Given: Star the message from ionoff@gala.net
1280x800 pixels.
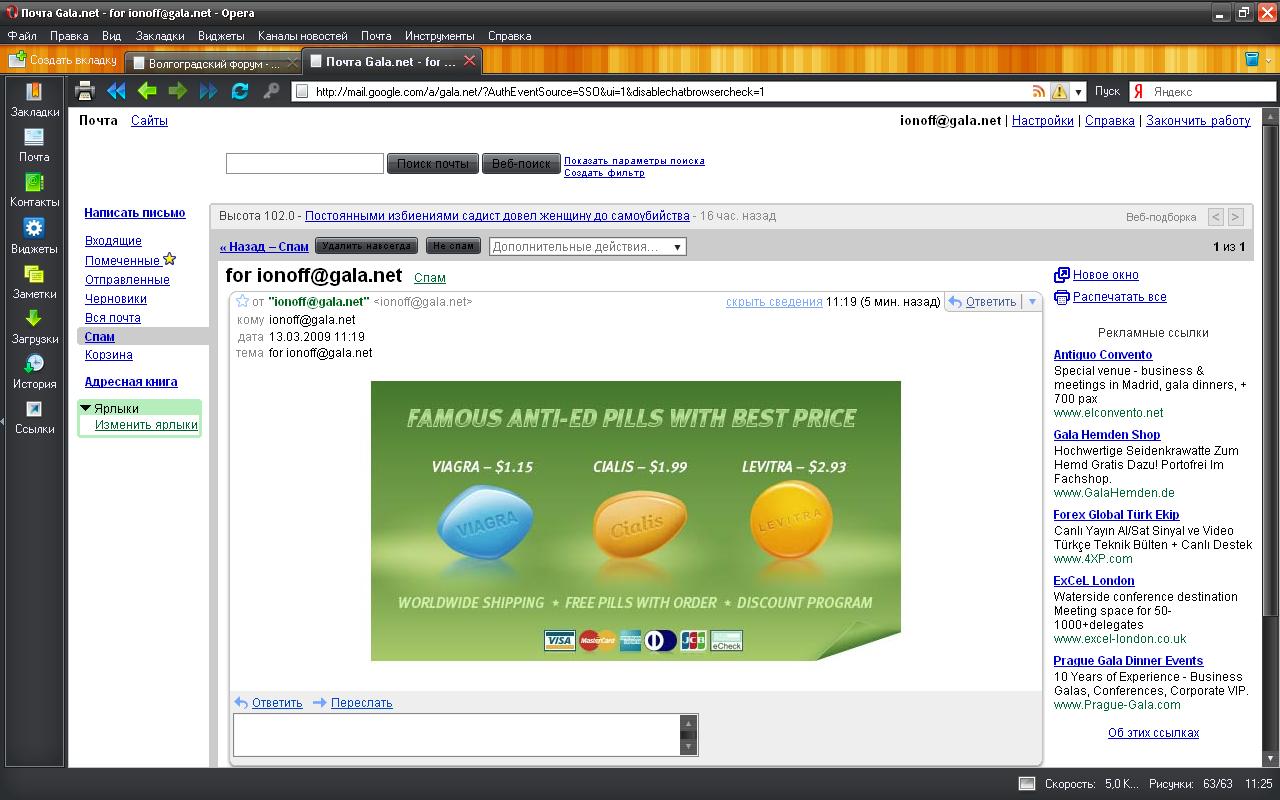Looking at the screenshot, I should [x=242, y=301].
